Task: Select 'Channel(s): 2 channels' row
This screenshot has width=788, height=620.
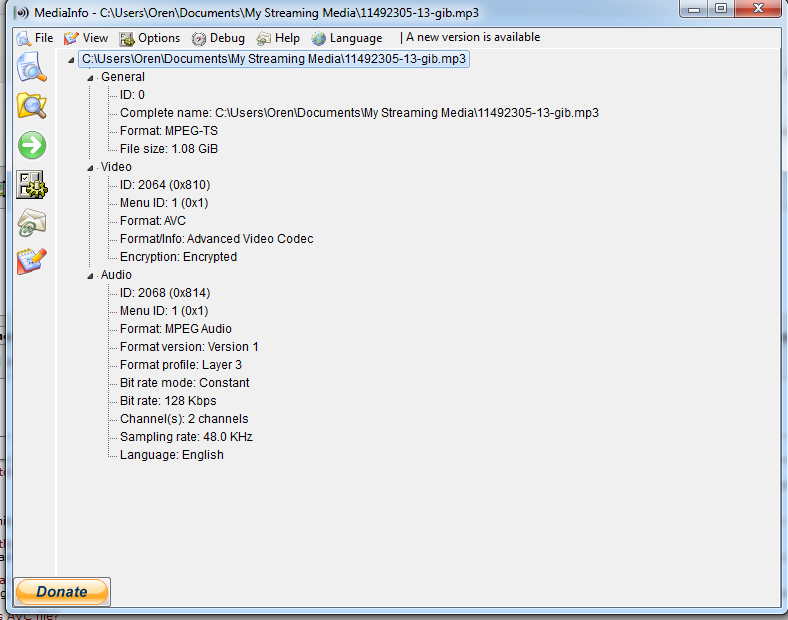Action: point(184,419)
